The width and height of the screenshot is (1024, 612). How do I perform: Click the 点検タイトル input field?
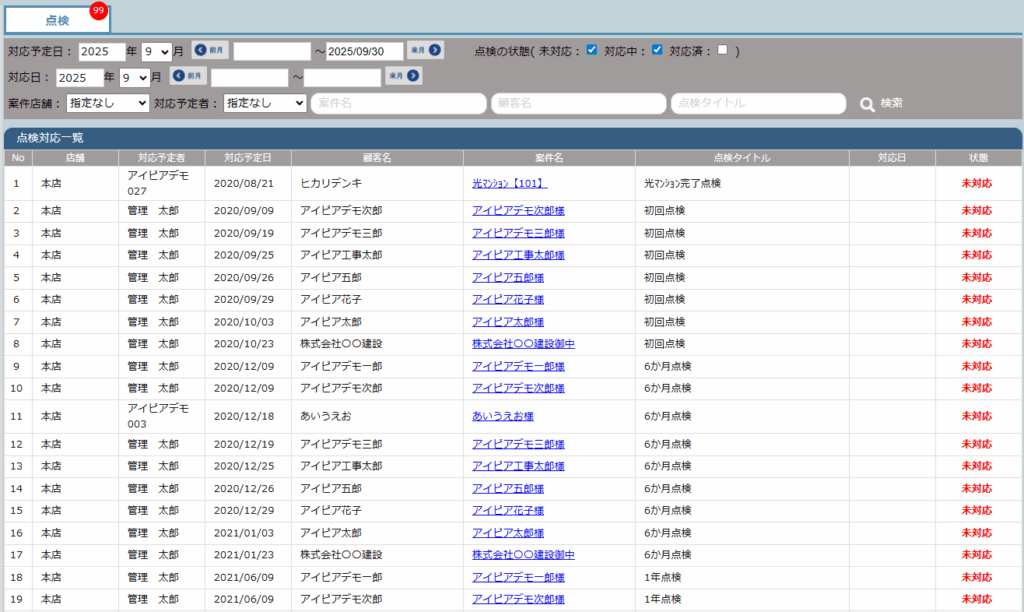point(758,103)
